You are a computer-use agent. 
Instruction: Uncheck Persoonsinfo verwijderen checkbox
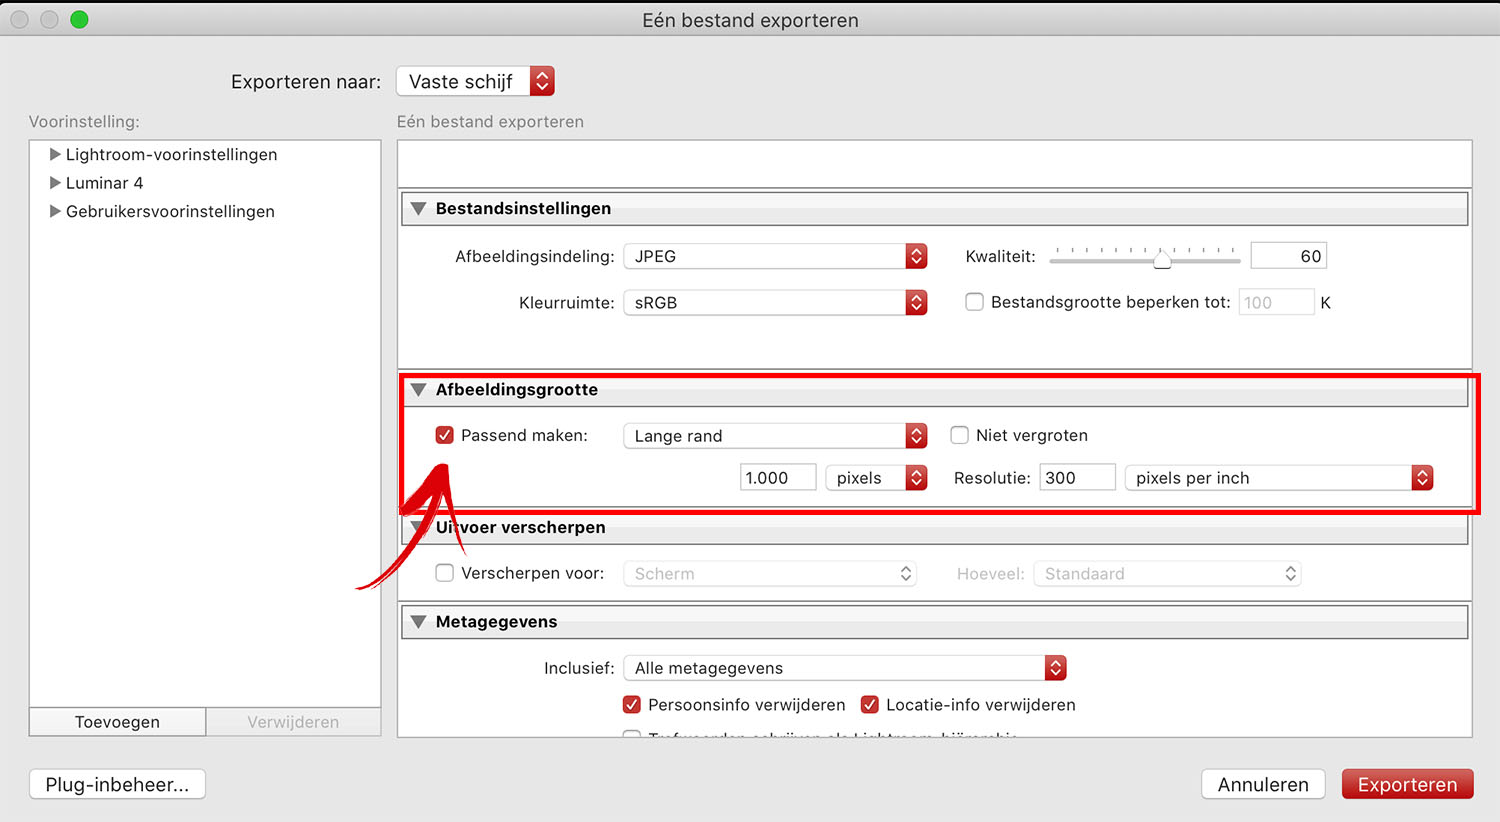pyautogui.click(x=632, y=705)
